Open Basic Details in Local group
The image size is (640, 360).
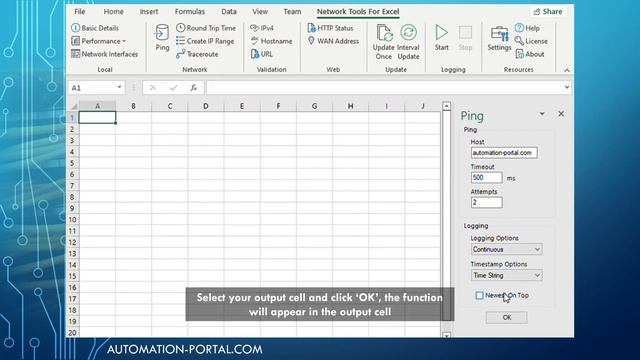pos(95,28)
